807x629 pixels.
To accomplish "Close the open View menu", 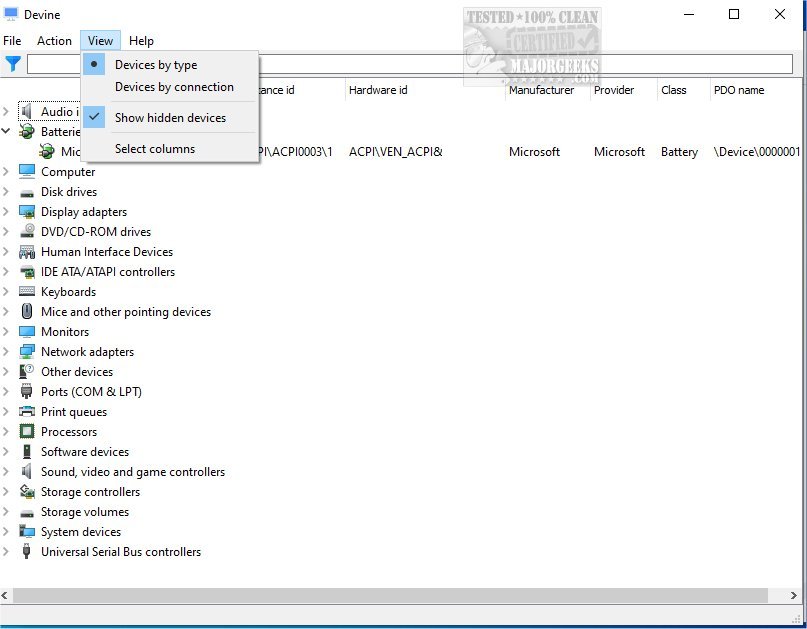I will tap(100, 41).
